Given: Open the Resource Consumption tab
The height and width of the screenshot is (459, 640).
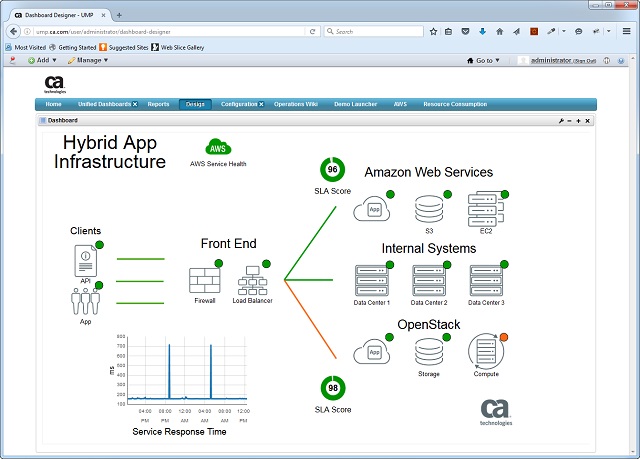Looking at the screenshot, I should [454, 104].
